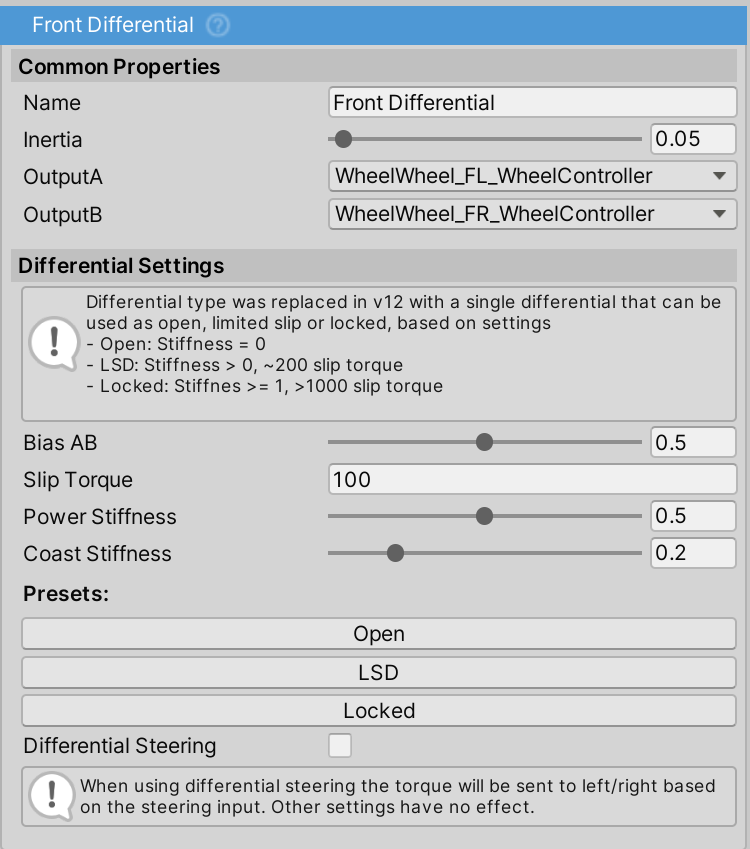750x849 pixels.
Task: Click the Coast Stiffness slider handle
Action: coord(395,552)
